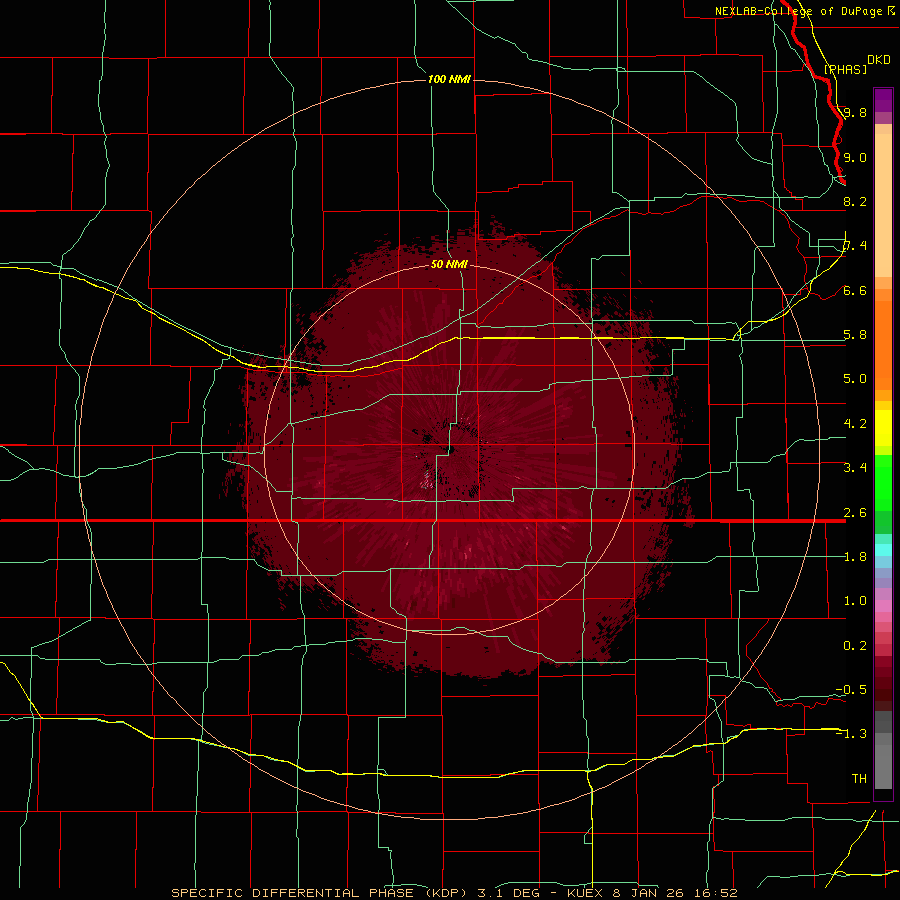Click the purple segment at top of color bar
Image resolution: width=900 pixels, height=900 pixels.
pos(883,100)
